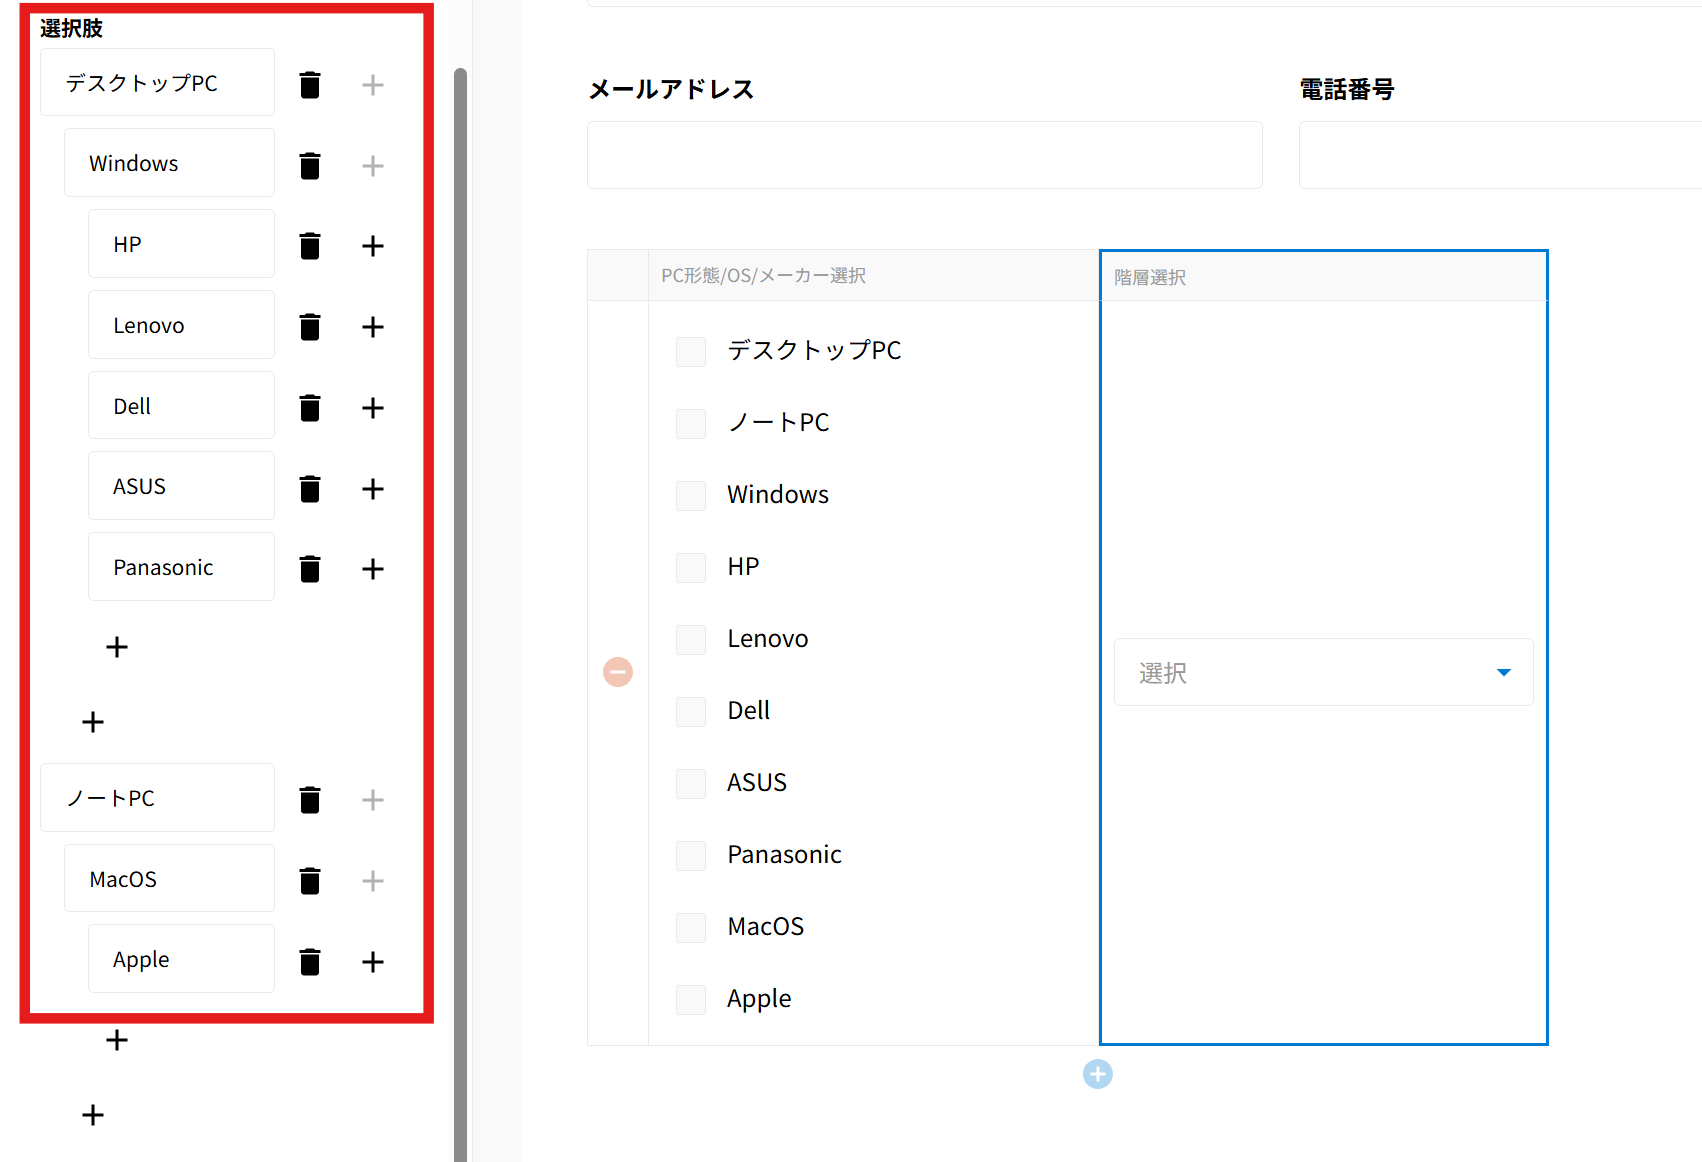The image size is (1702, 1162).
Task: Delete the ノートPC option
Action: point(310,800)
